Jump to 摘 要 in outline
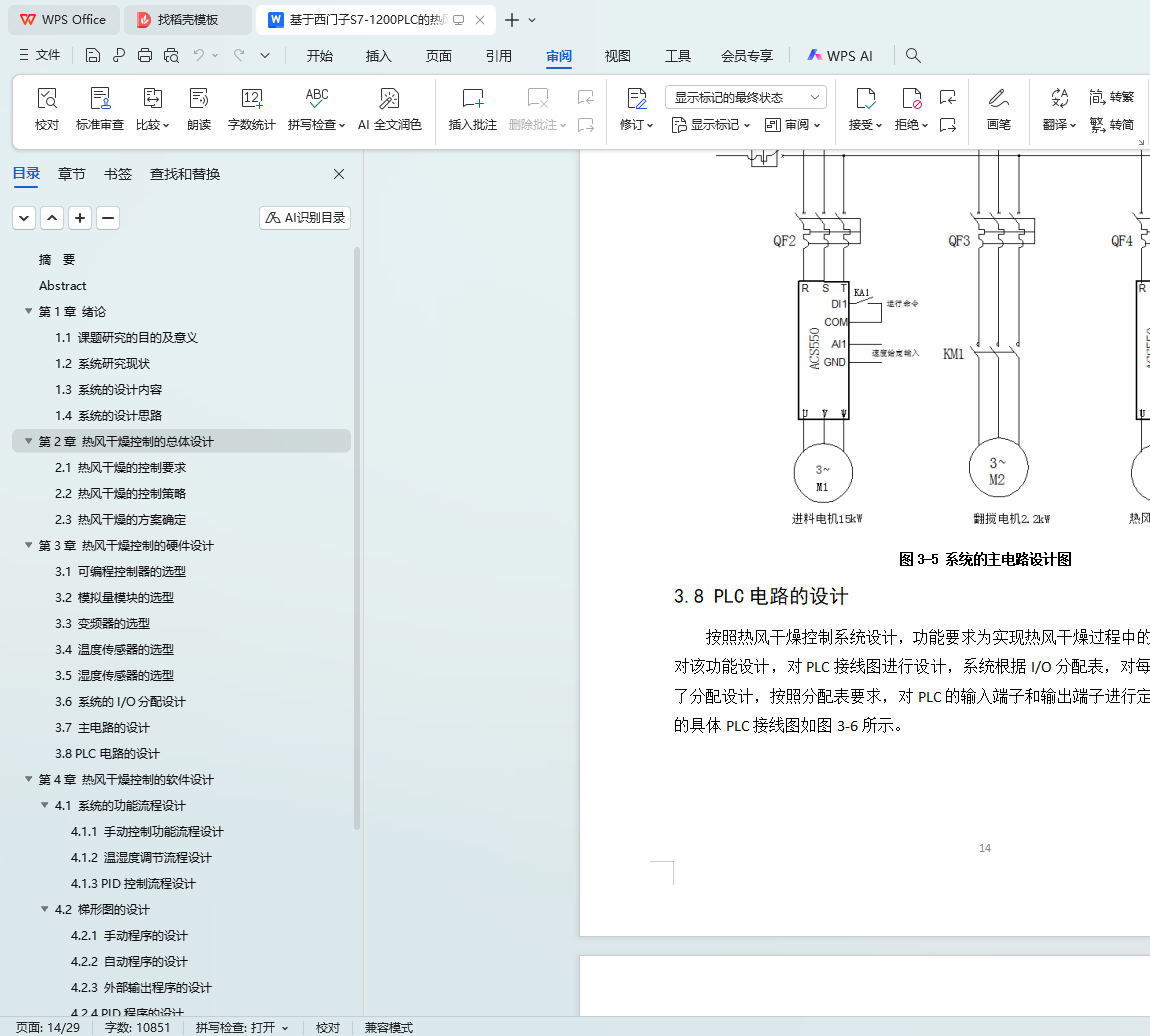 [57, 260]
